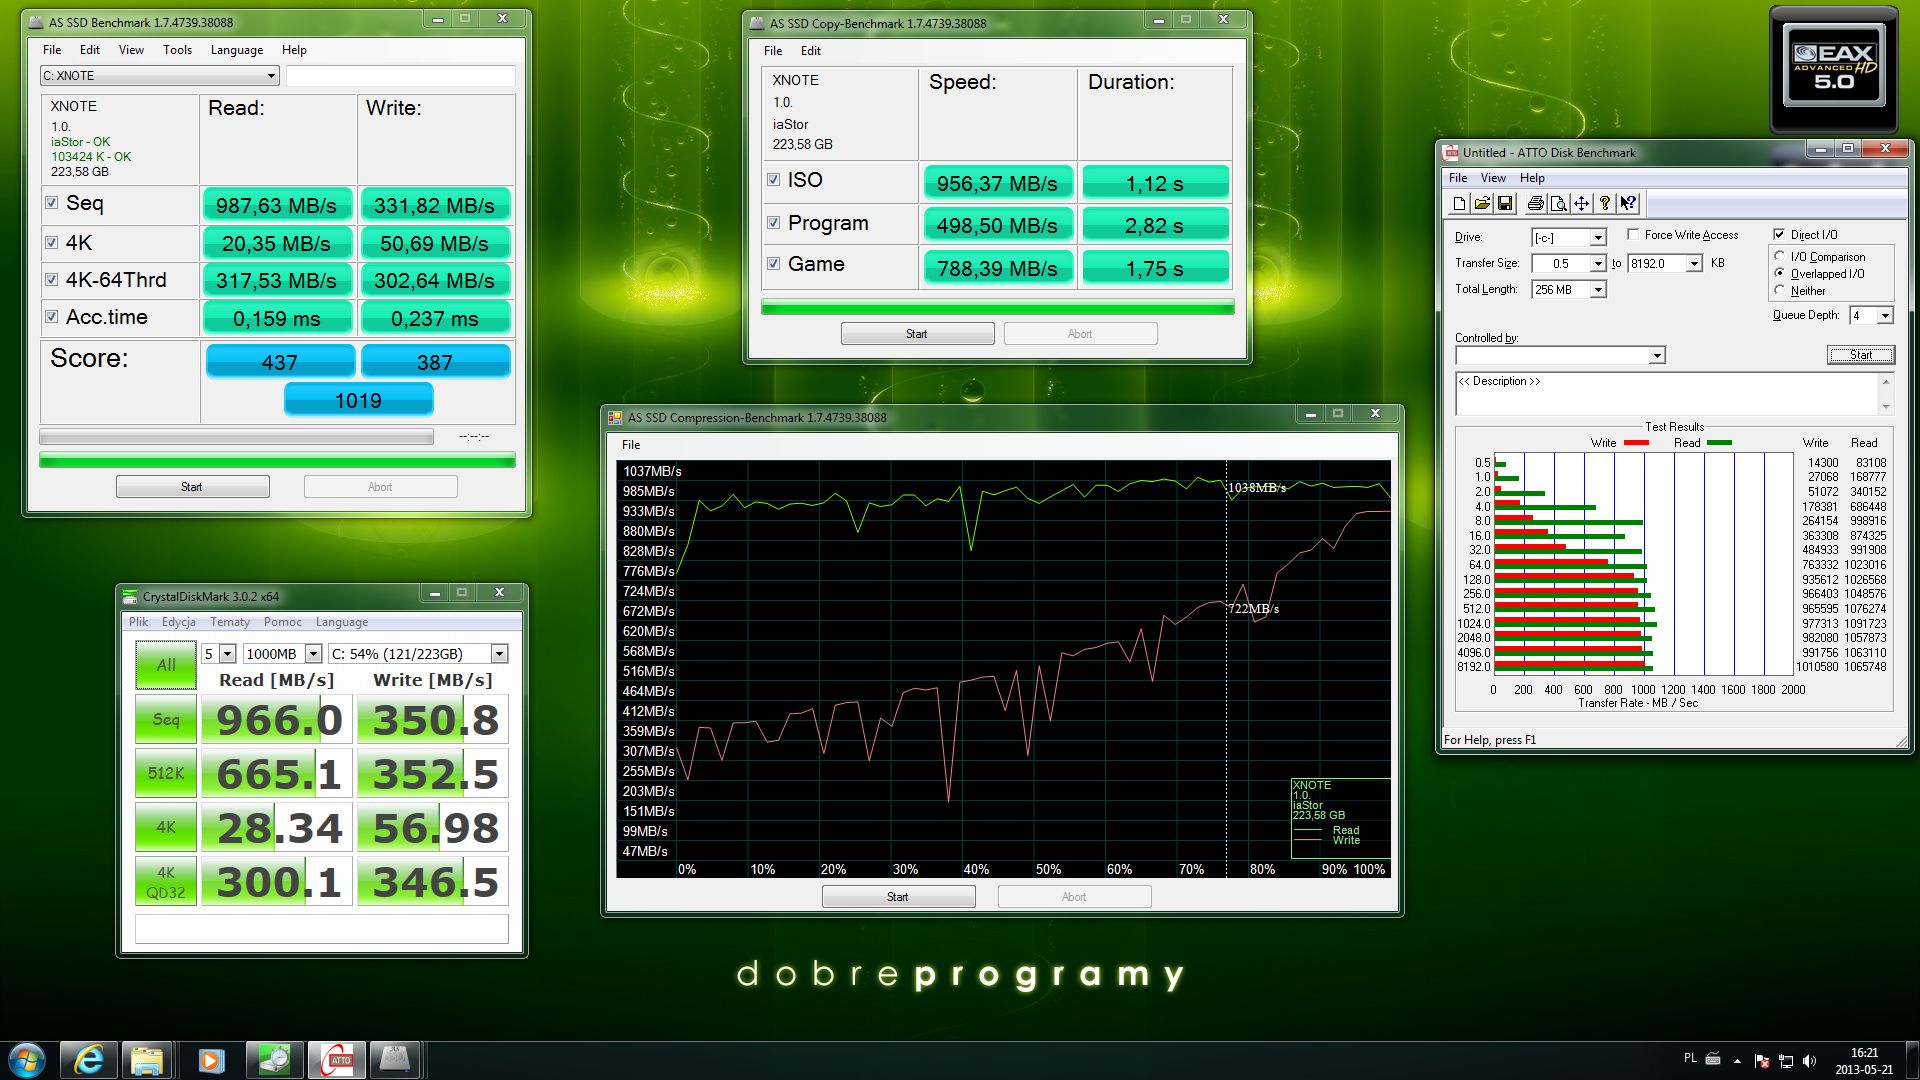
Task: Open the C: 54% drive dropdown in CrystalDiskMark
Action: tap(418, 654)
